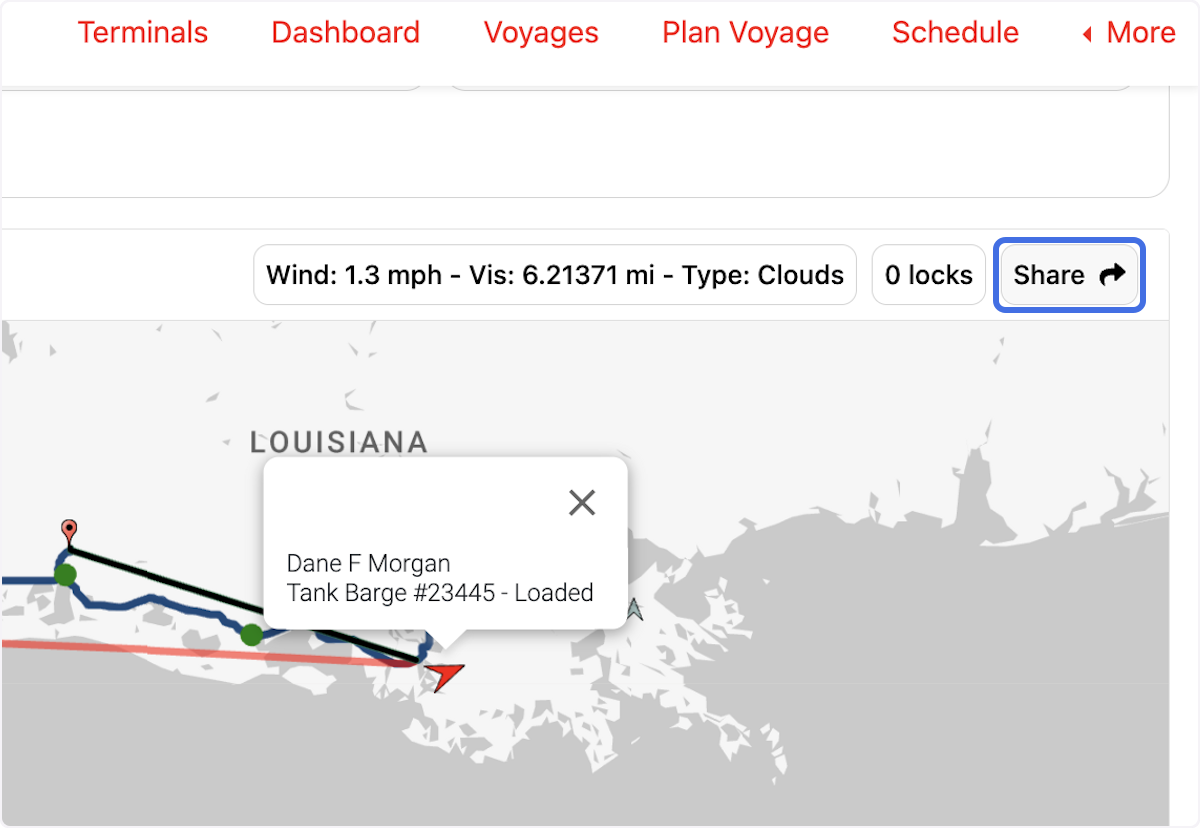Select the Plan Voyage tab
This screenshot has height=828, width=1200.
coord(745,33)
